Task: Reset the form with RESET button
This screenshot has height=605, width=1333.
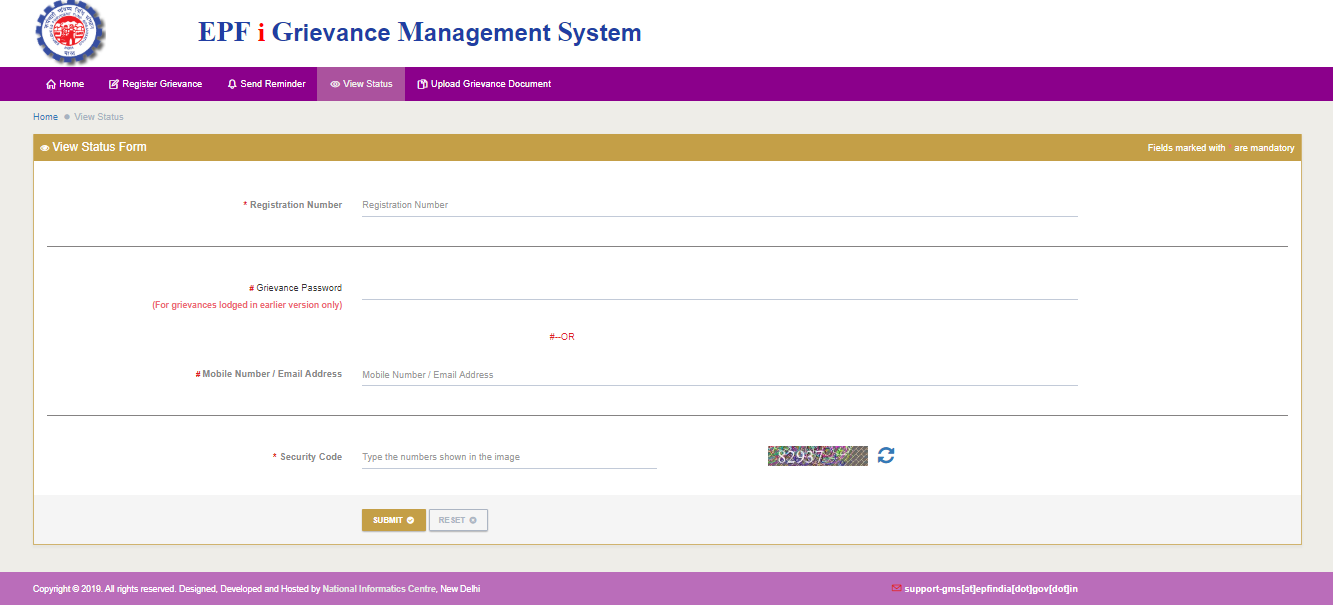Action: pyautogui.click(x=458, y=520)
